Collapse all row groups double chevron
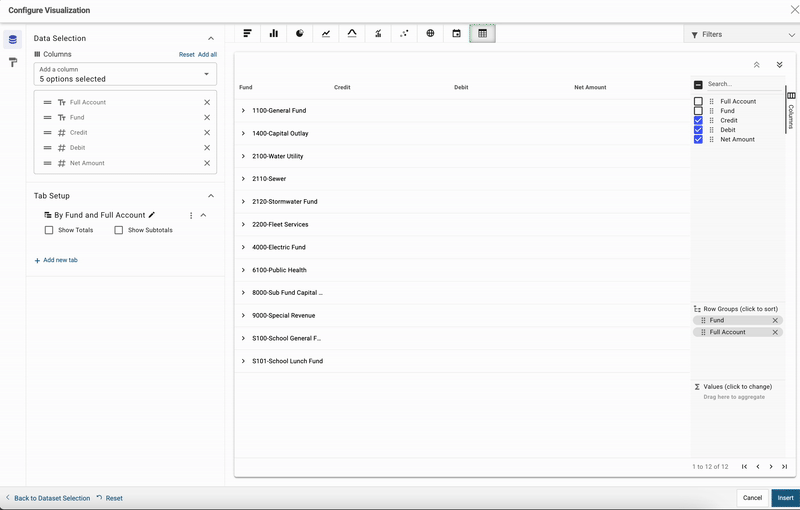Screen dimensions: 800x510 click(x=757, y=65)
